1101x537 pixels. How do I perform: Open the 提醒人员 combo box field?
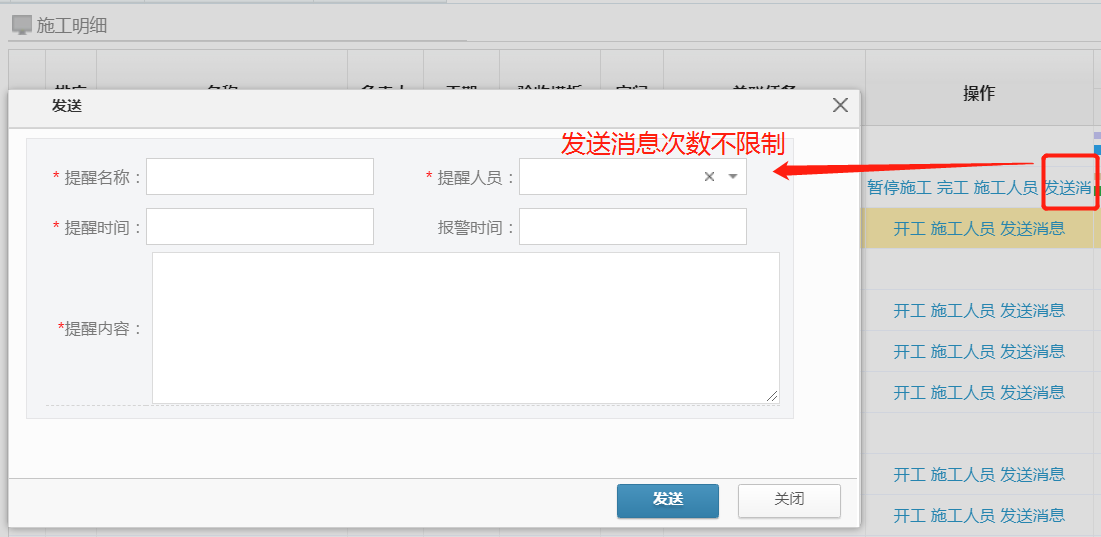coord(608,177)
